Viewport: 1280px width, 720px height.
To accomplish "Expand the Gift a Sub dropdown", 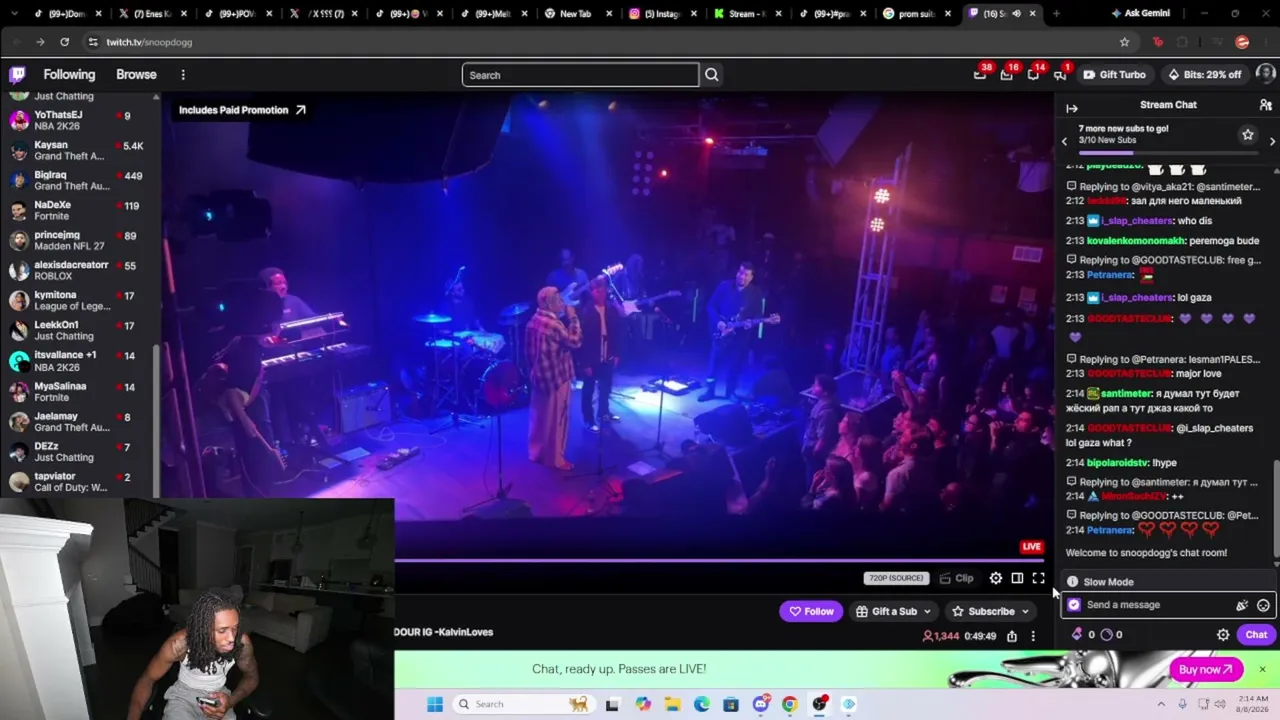I will (x=927, y=612).
